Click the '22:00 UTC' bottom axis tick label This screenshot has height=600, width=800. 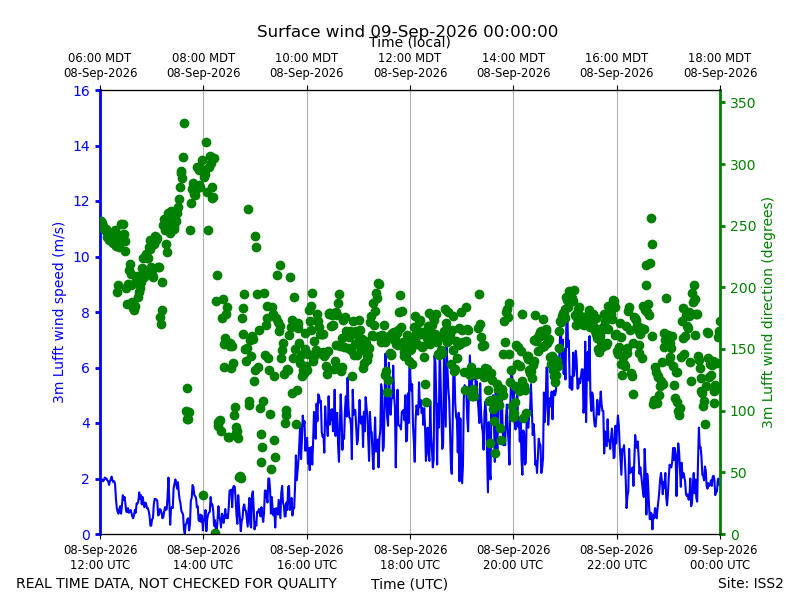pyautogui.click(x=617, y=557)
